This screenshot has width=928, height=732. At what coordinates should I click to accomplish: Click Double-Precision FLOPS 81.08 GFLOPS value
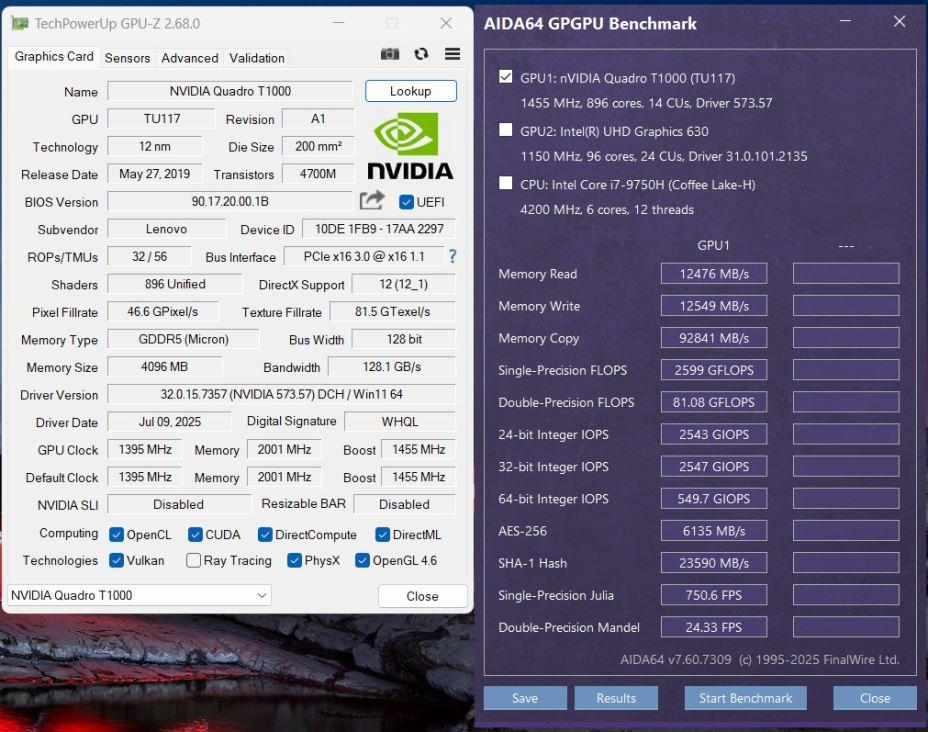[714, 402]
